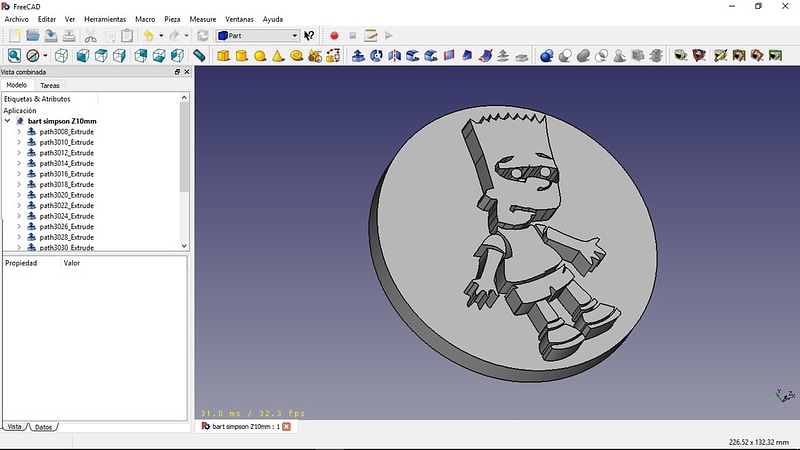
Task: Expand path3014_Extrude tree item
Action: [19, 163]
